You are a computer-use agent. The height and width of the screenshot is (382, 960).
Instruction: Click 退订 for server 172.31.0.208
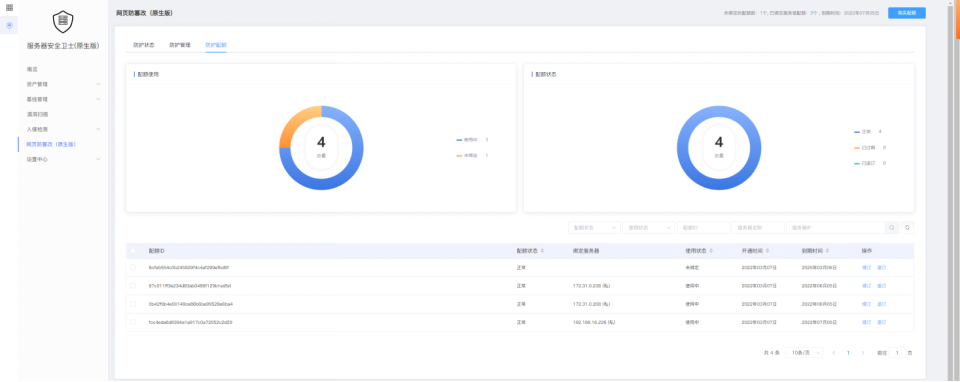[x=882, y=304]
